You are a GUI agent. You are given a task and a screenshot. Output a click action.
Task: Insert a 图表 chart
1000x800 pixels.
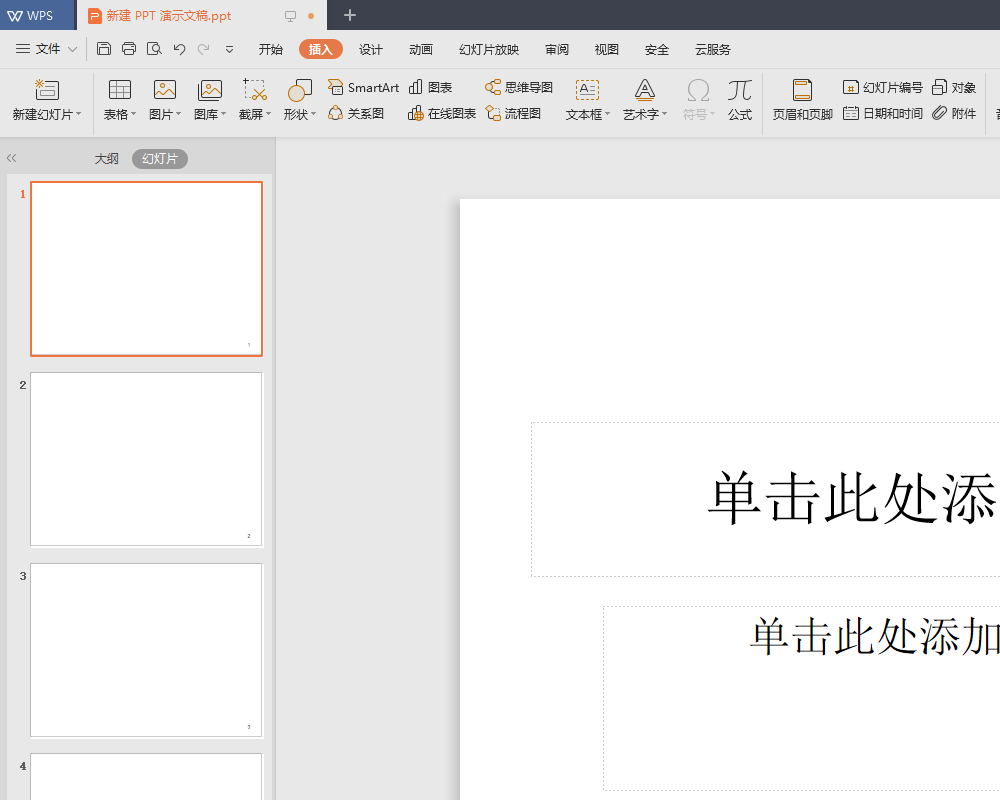430,86
